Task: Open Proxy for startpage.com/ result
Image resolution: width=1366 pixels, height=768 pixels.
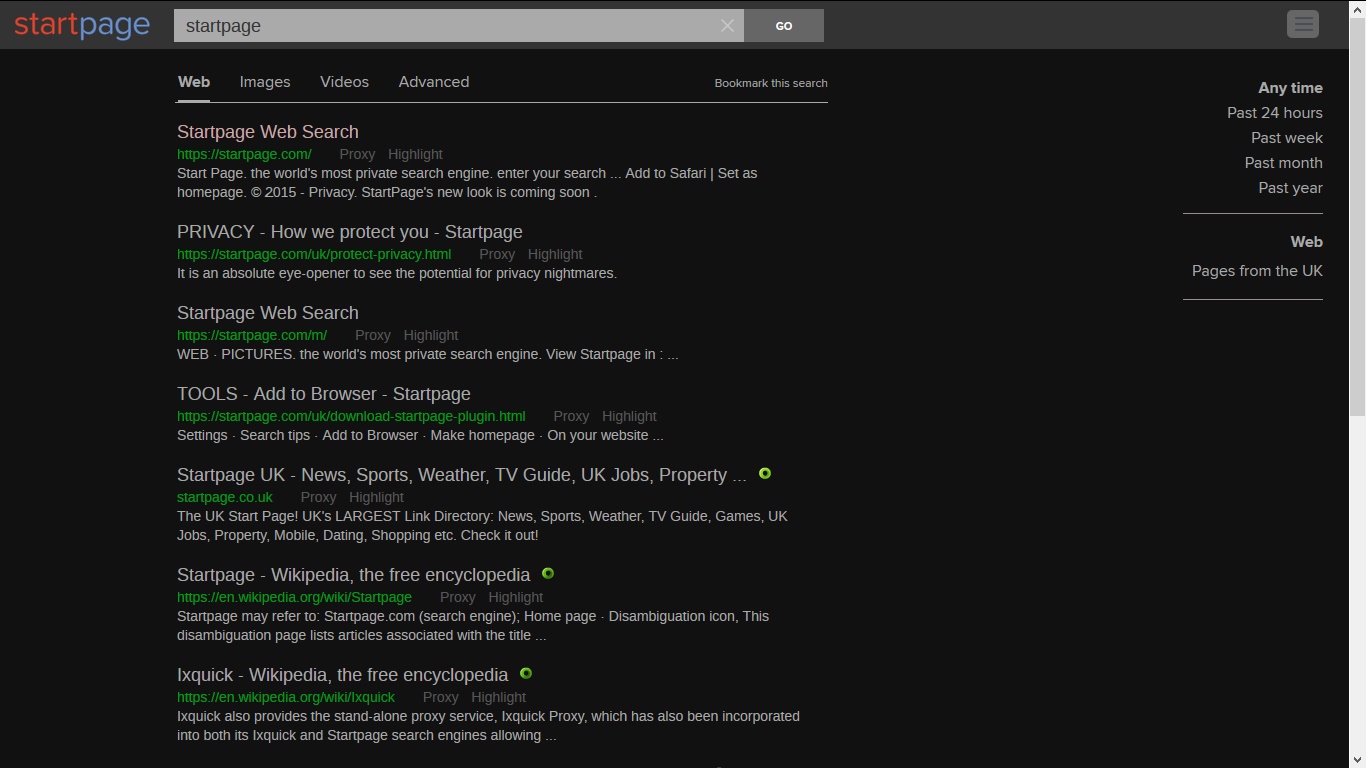Action: coord(357,154)
